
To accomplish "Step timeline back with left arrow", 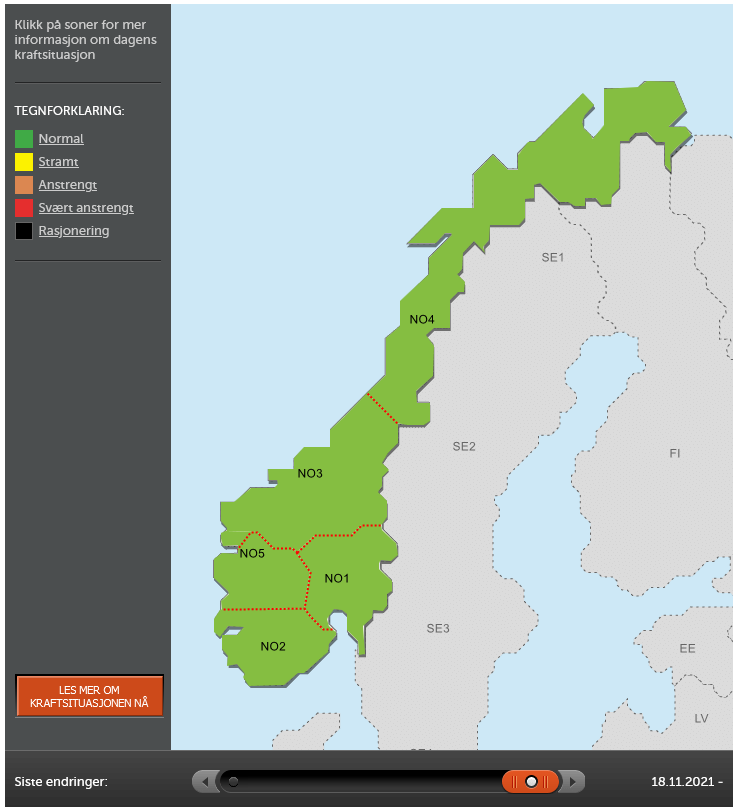I will (x=206, y=782).
